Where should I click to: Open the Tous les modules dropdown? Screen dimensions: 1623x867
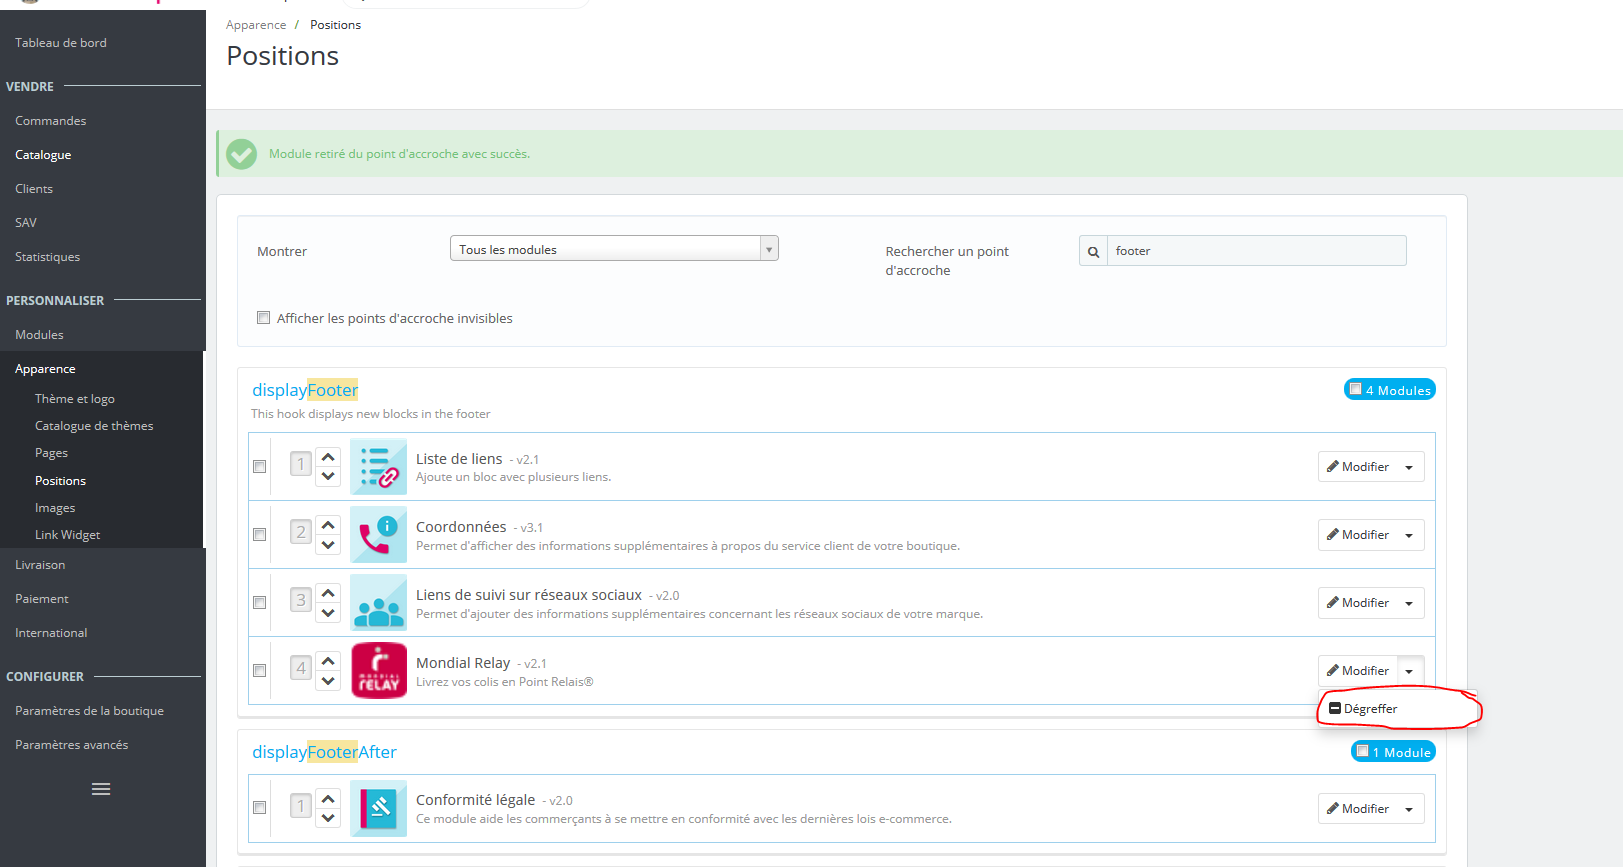(614, 249)
